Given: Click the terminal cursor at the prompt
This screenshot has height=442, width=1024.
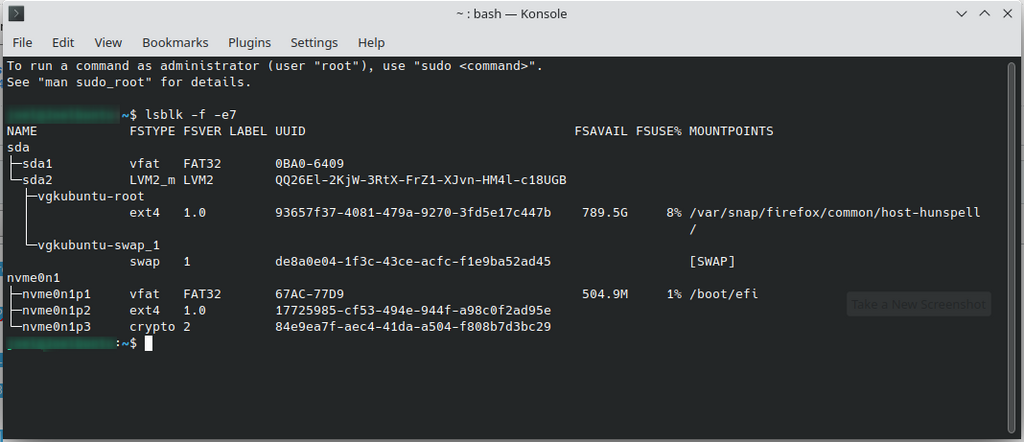Looking at the screenshot, I should pyautogui.click(x=148, y=343).
